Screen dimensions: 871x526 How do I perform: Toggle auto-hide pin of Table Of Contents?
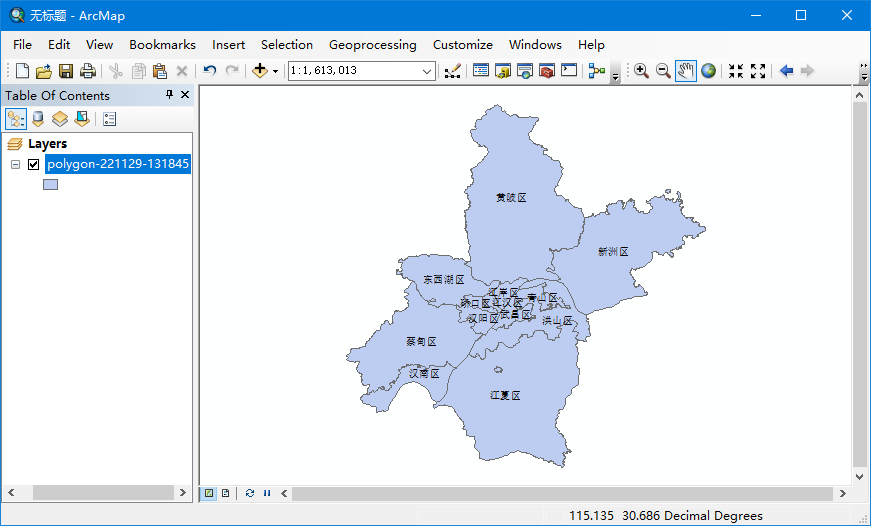point(169,95)
